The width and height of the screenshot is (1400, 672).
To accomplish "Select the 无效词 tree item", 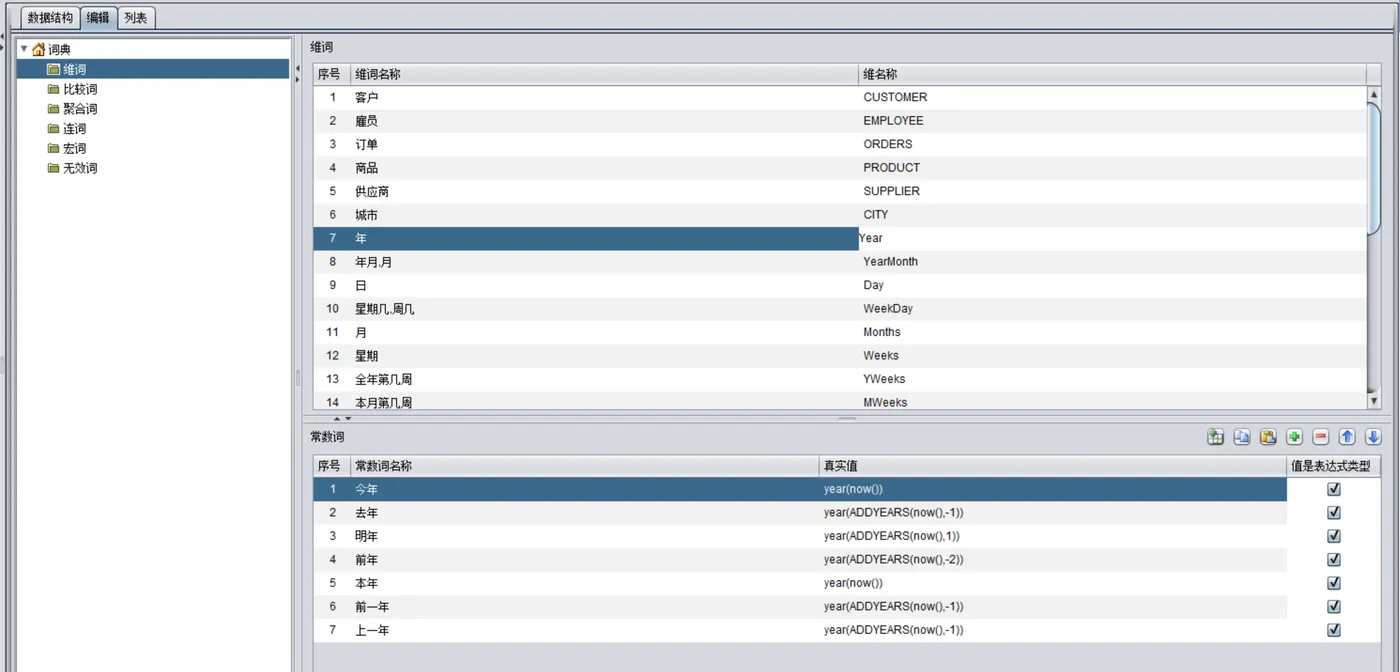I will (80, 168).
